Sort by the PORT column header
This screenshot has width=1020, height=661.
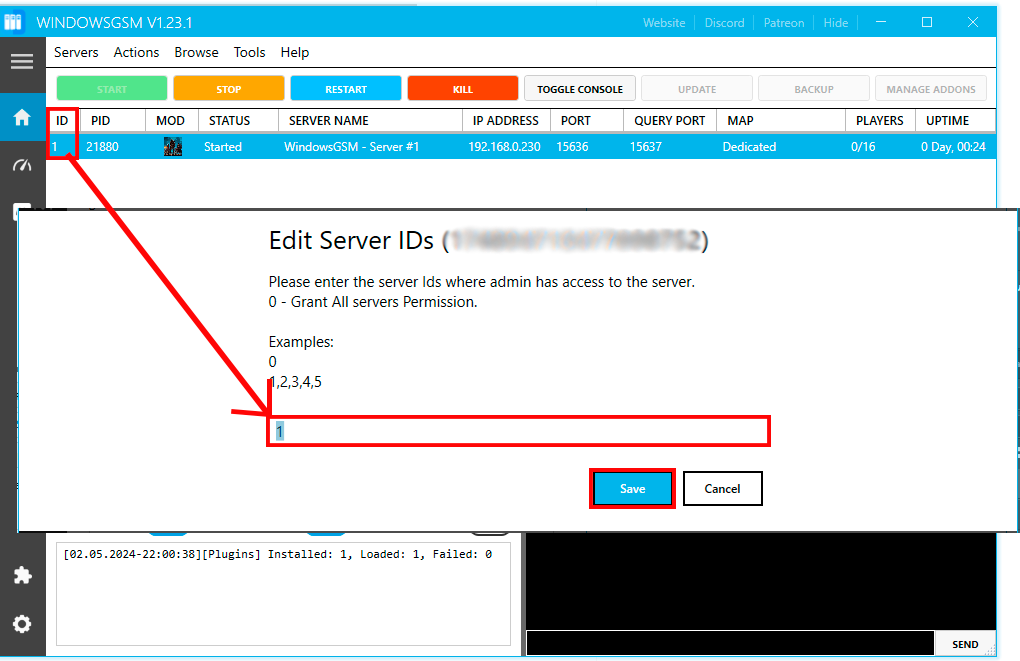[587, 120]
